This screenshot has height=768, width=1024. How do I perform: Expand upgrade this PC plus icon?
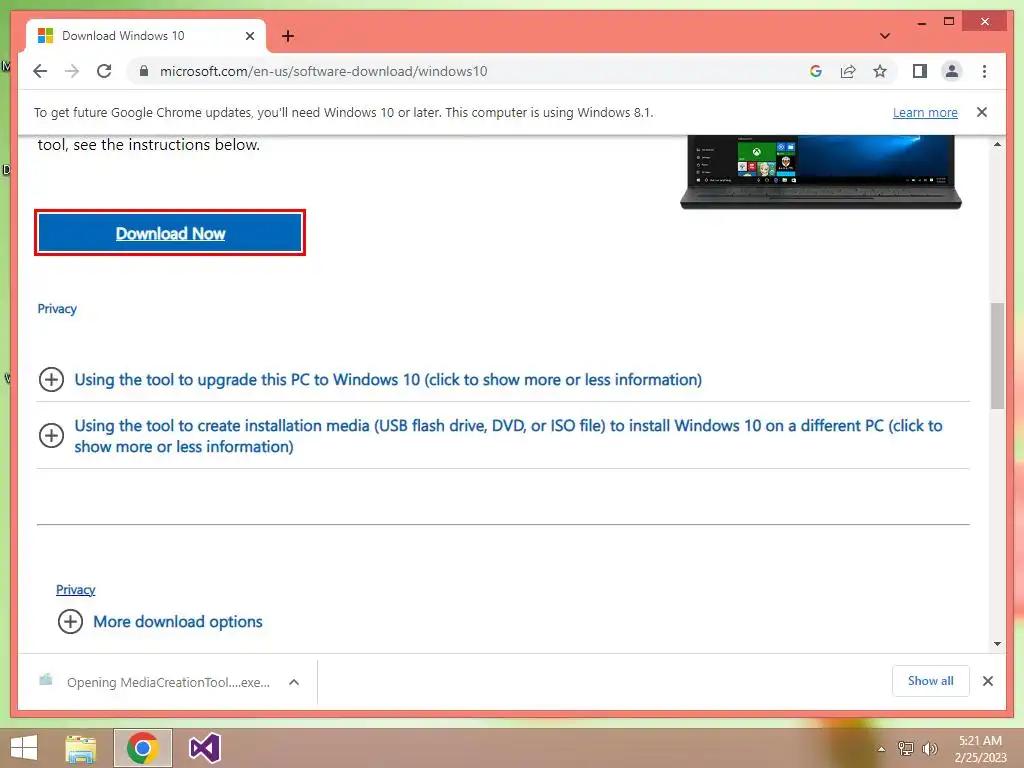(51, 379)
